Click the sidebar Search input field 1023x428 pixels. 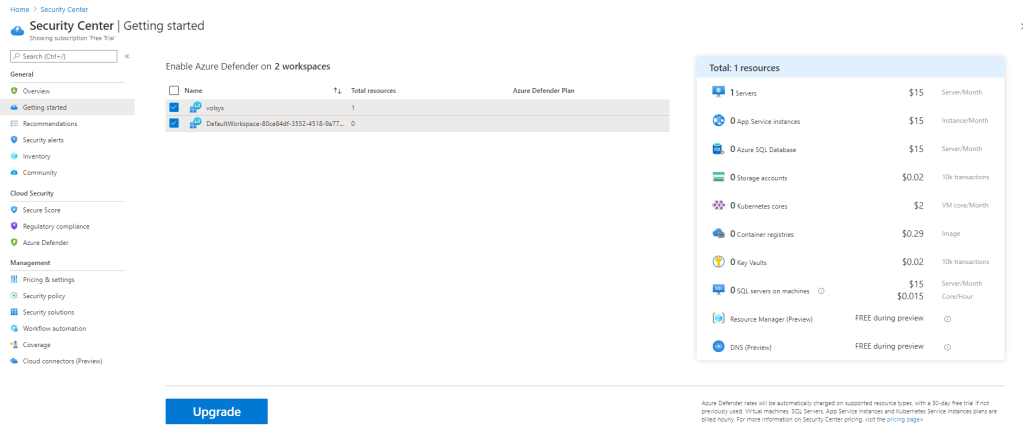(x=65, y=56)
